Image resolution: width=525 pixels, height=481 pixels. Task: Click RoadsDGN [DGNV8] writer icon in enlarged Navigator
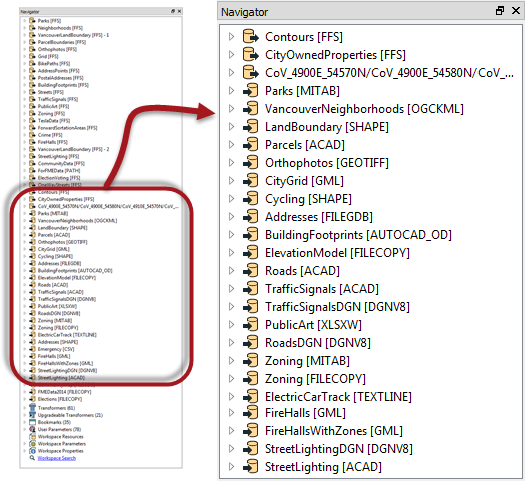(250, 343)
